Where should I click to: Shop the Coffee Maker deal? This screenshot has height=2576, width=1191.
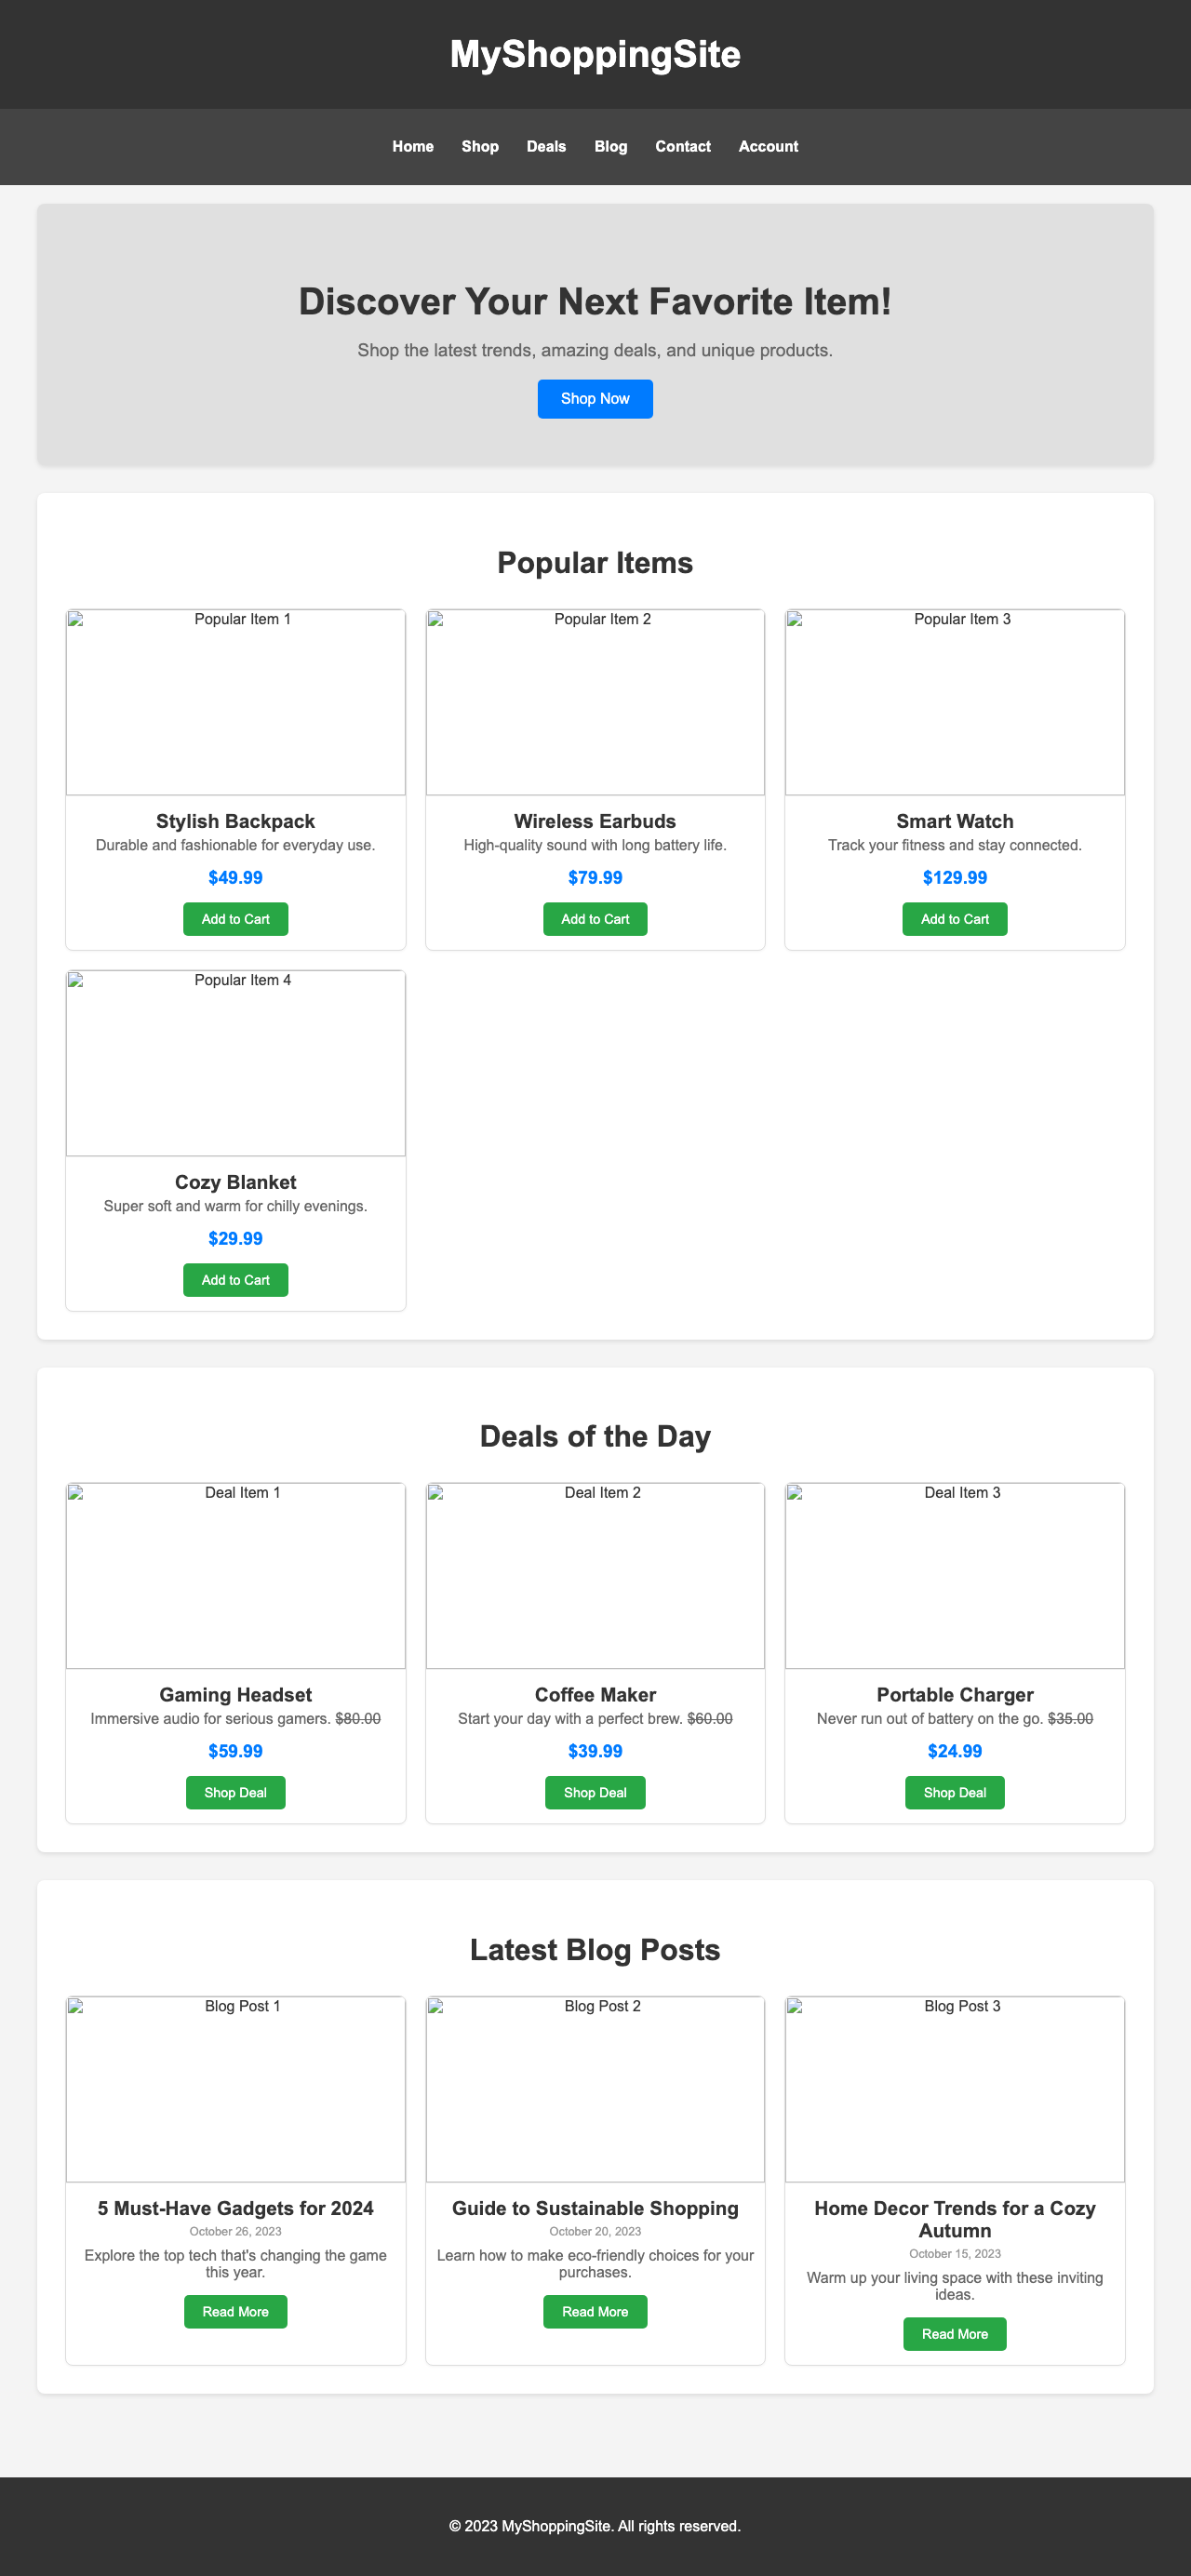tap(595, 1792)
